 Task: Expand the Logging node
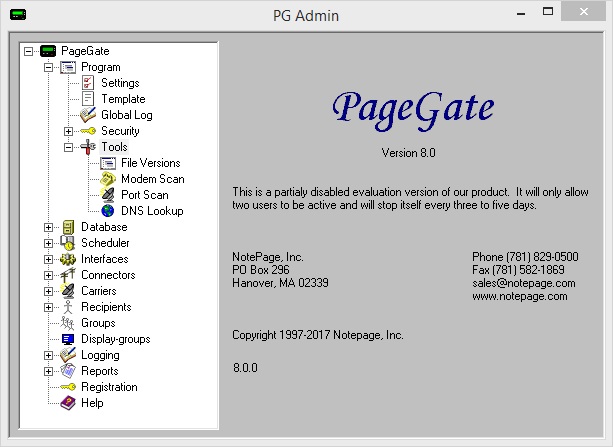[x=48, y=355]
